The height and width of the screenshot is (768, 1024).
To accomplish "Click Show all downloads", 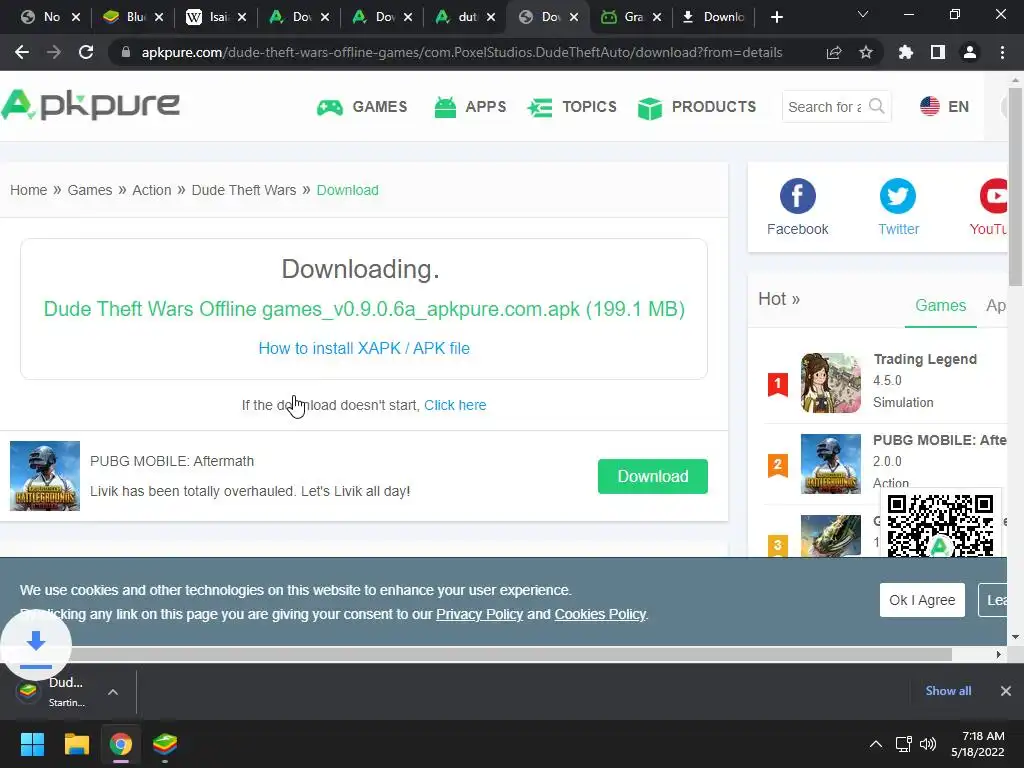I will [948, 691].
